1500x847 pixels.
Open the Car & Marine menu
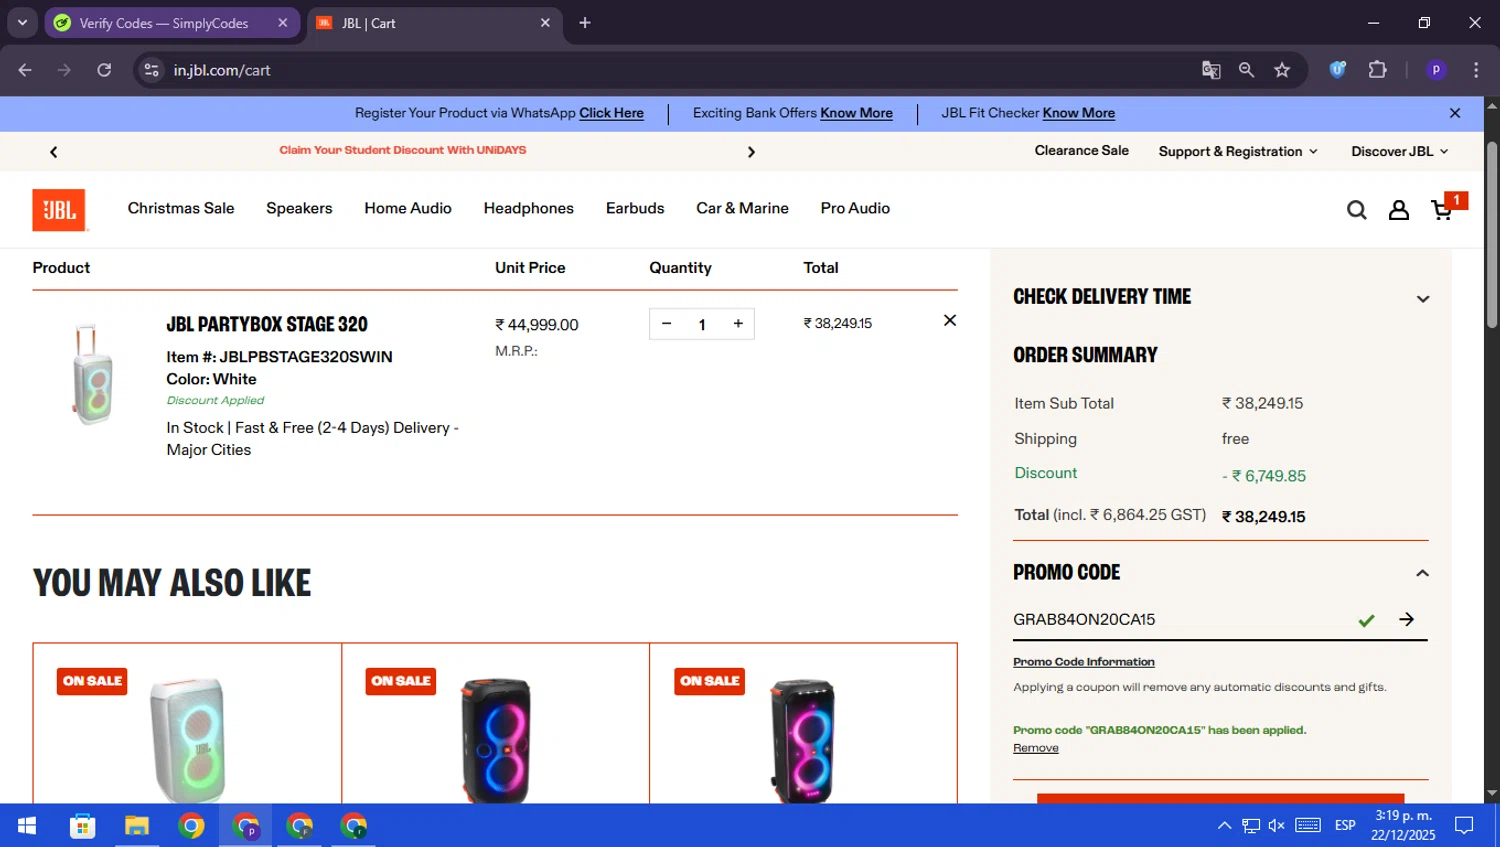[742, 208]
